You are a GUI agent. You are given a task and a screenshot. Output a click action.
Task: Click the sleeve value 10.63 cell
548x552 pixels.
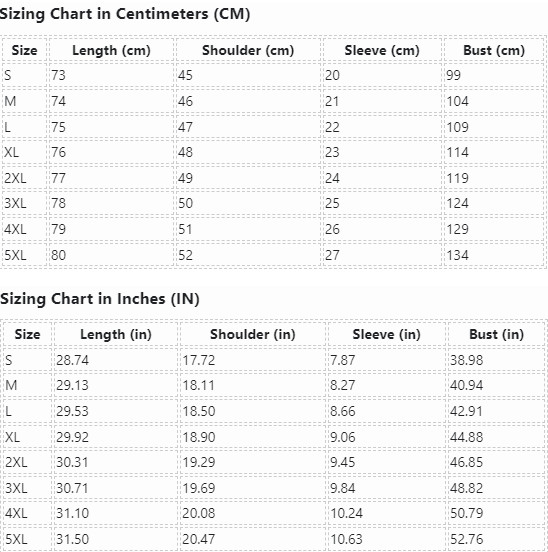(386, 539)
